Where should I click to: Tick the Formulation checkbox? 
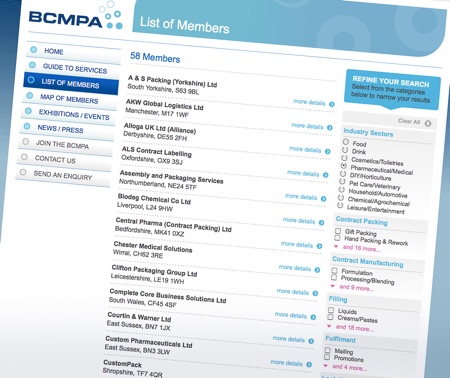click(335, 270)
